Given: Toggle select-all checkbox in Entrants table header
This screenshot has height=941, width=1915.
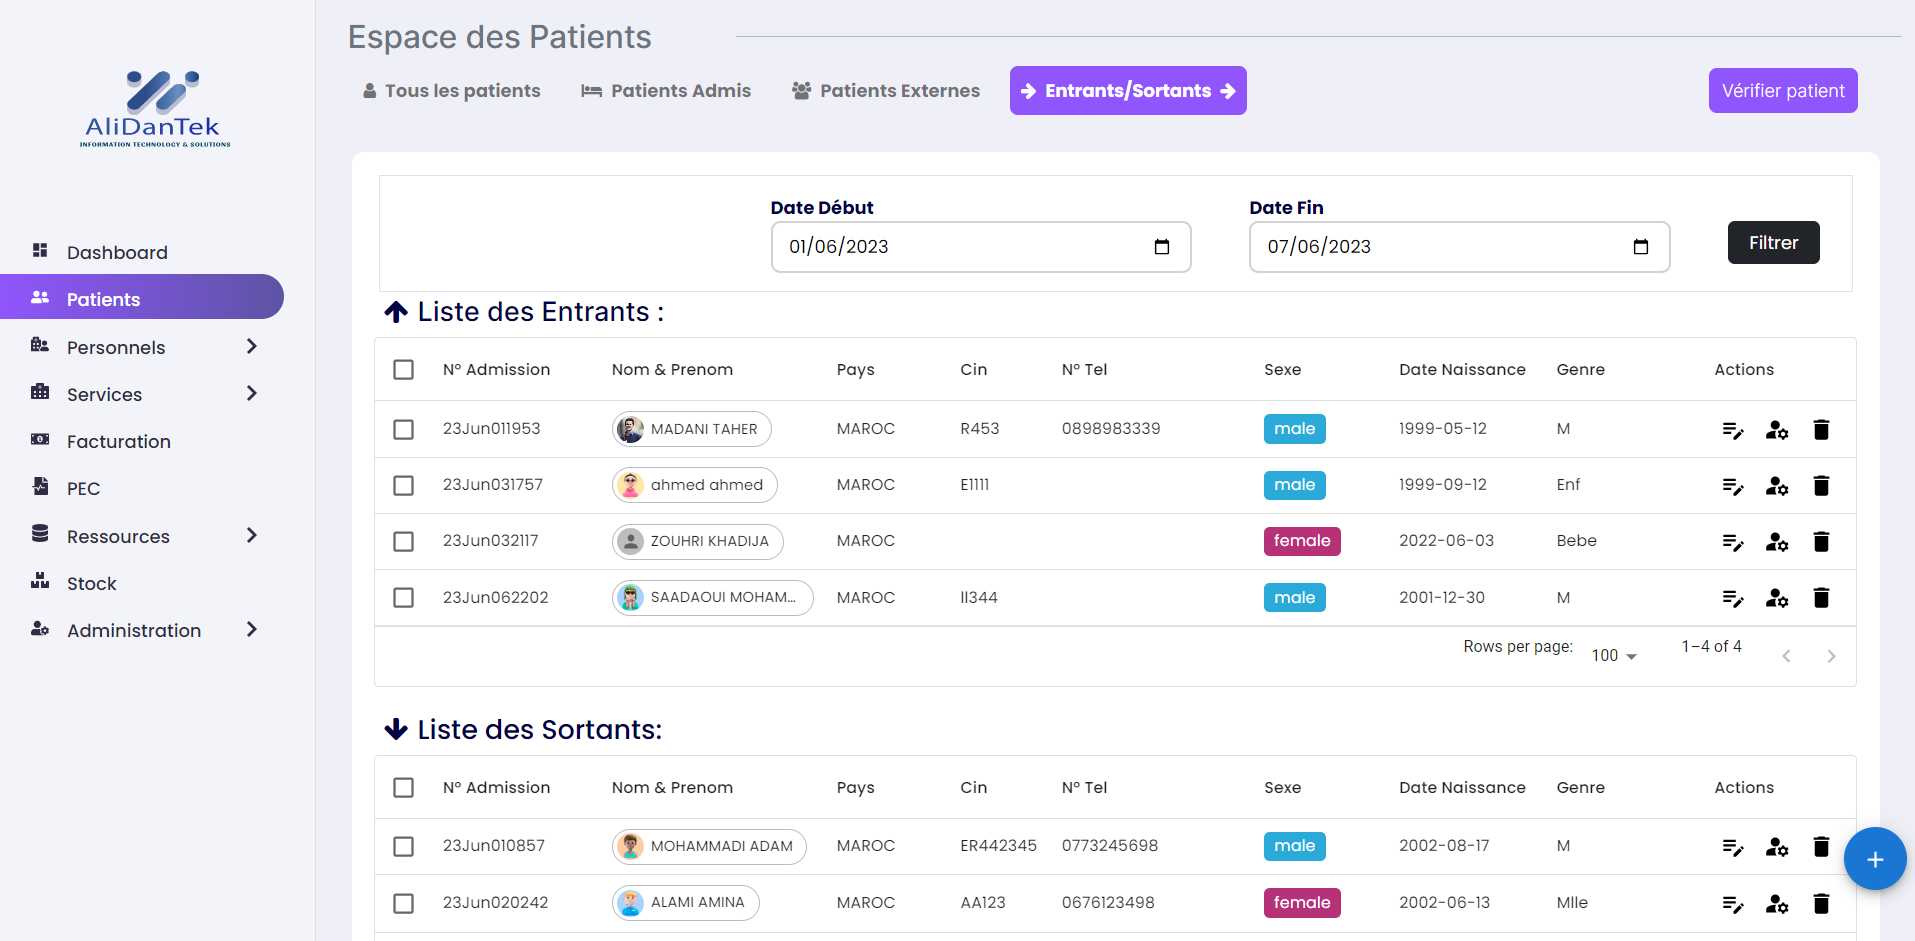Looking at the screenshot, I should point(404,370).
